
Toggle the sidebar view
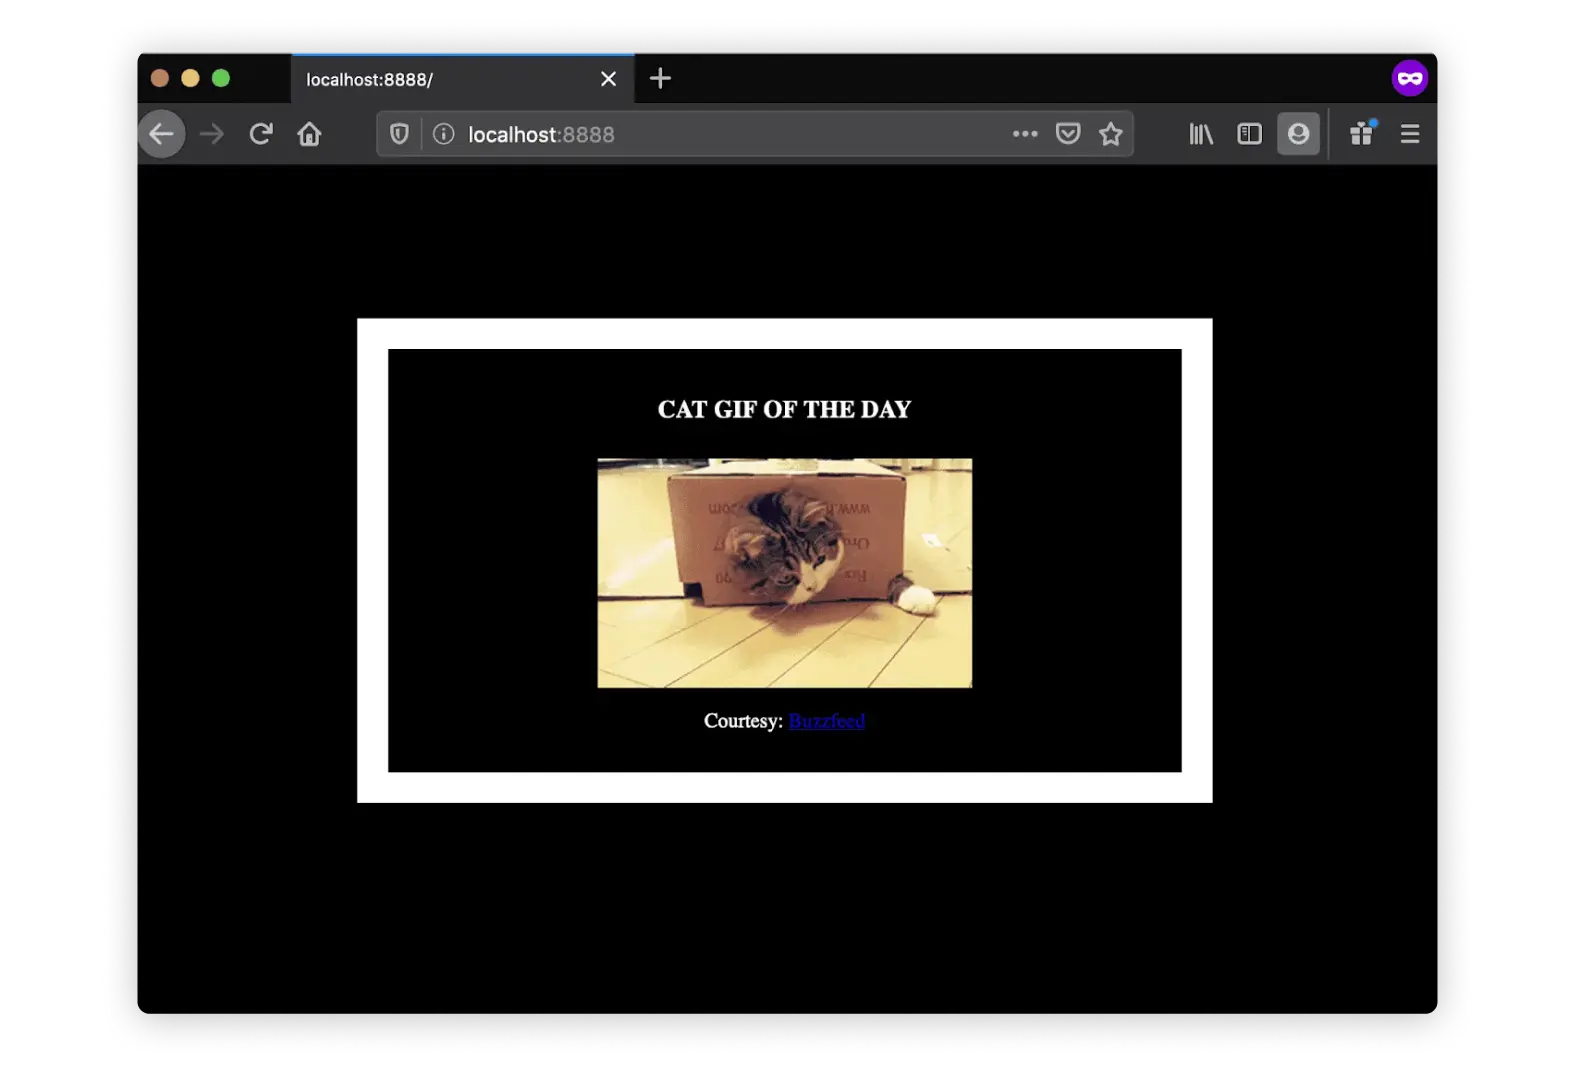pyautogui.click(x=1249, y=134)
